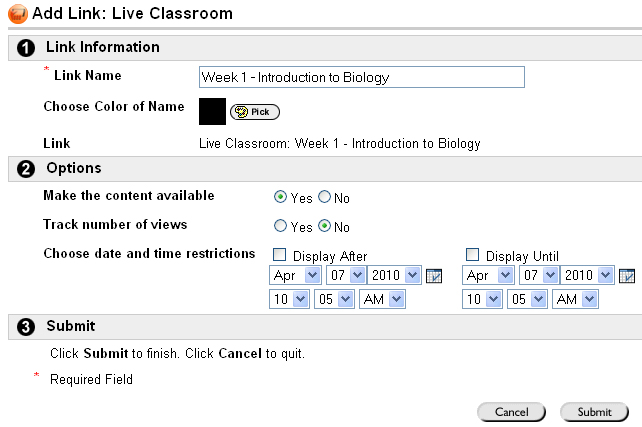Select No for Track number of views
This screenshot has height=427, width=642.
[x=325, y=227]
